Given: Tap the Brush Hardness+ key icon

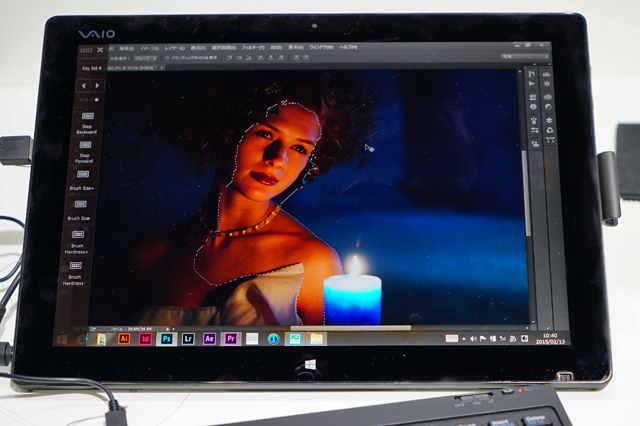Looking at the screenshot, I should [x=78, y=235].
